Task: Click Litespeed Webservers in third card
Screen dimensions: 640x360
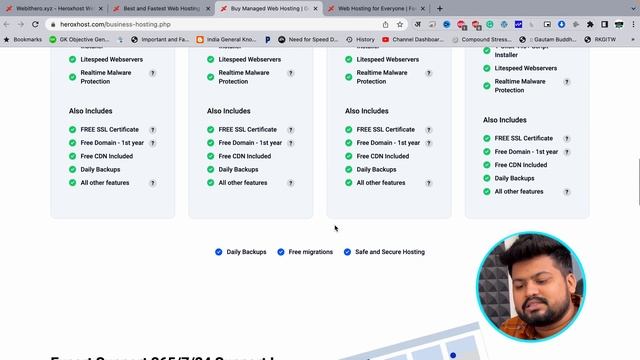Action: (x=388, y=60)
